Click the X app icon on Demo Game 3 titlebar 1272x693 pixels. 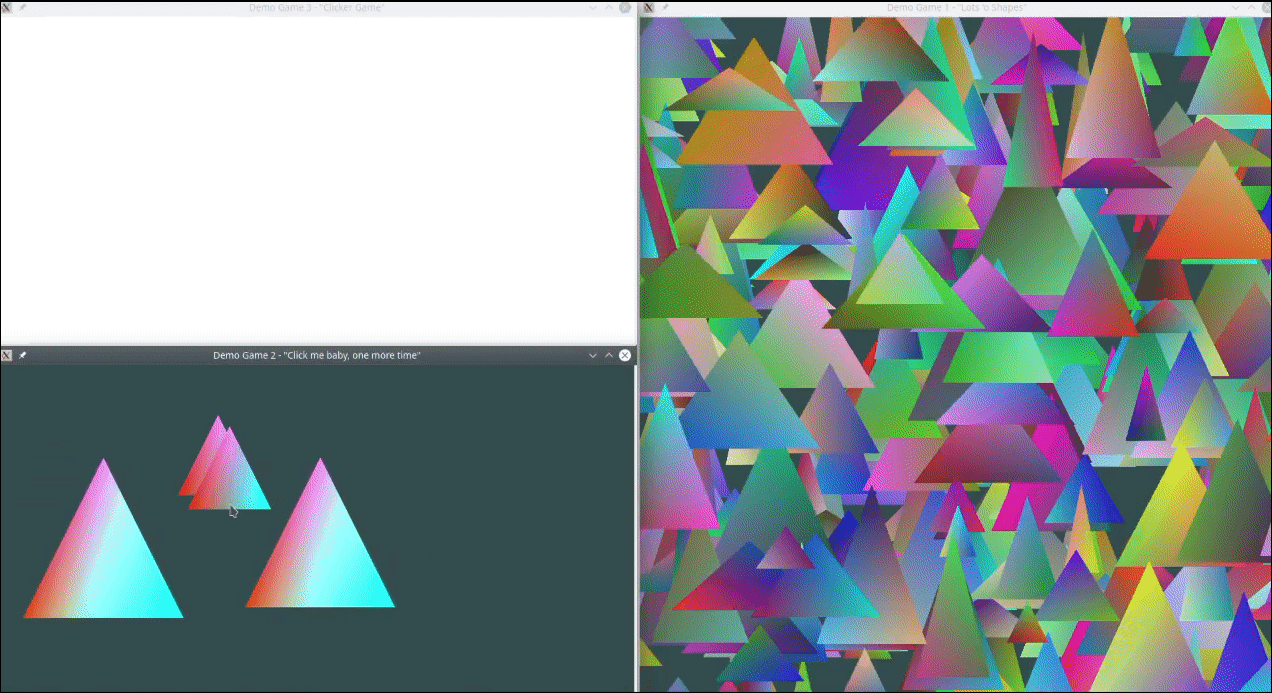[x=8, y=7]
